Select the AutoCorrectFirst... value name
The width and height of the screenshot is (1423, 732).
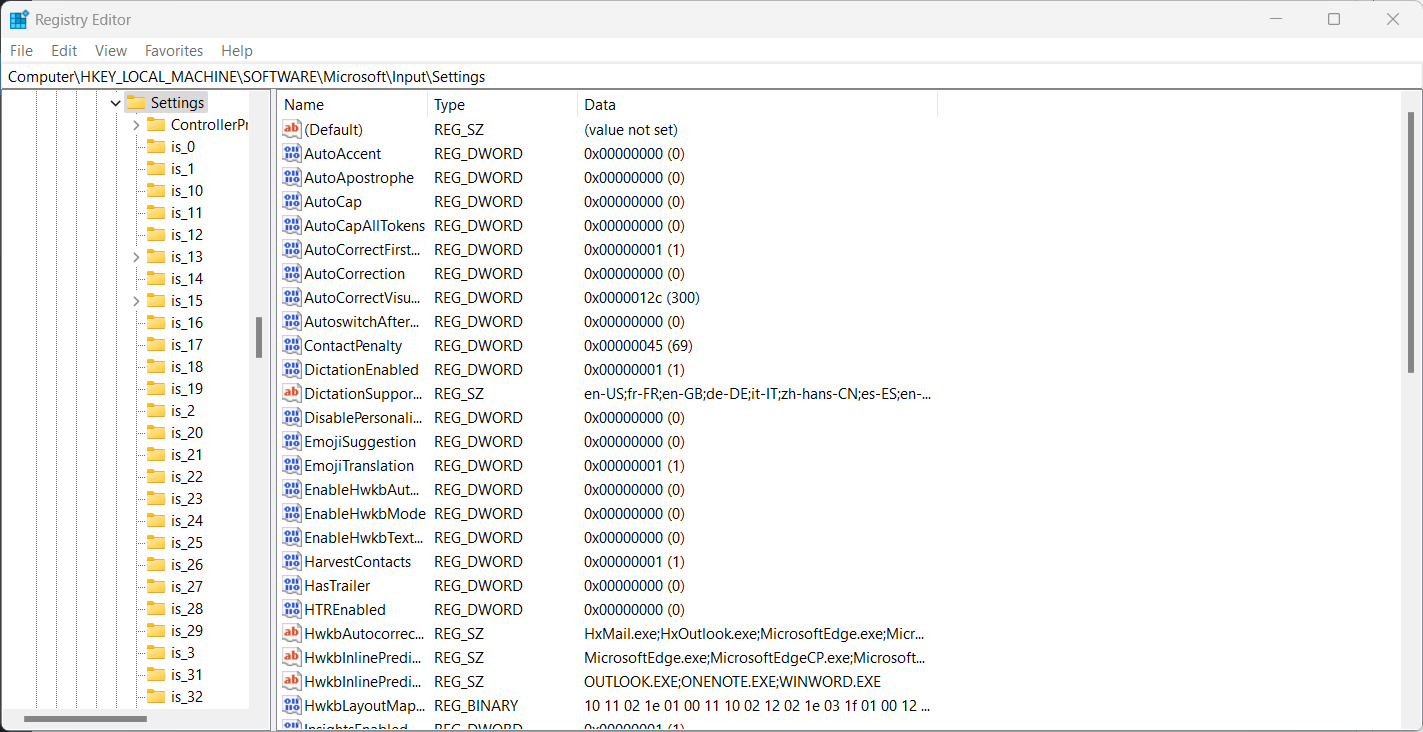362,249
